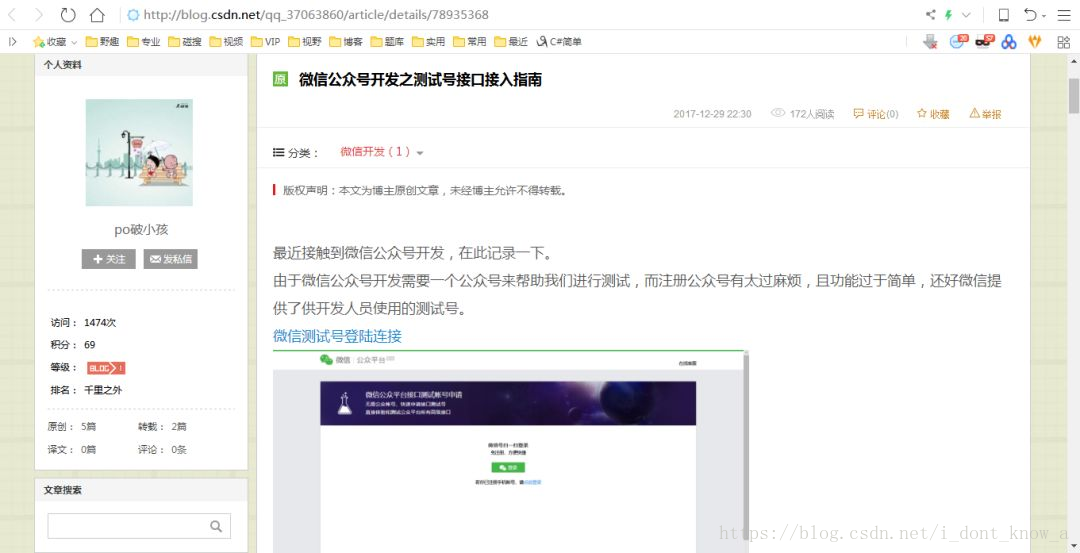Click the 发私信 private message button

click(x=171, y=259)
